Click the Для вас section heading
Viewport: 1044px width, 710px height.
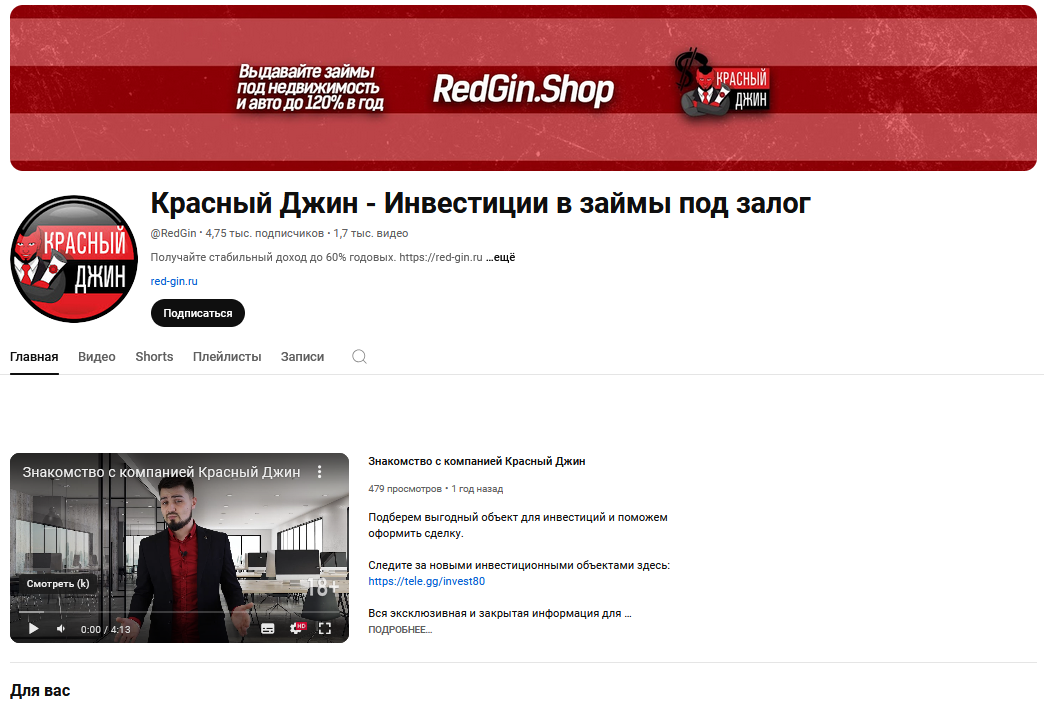pyautogui.click(x=40, y=691)
